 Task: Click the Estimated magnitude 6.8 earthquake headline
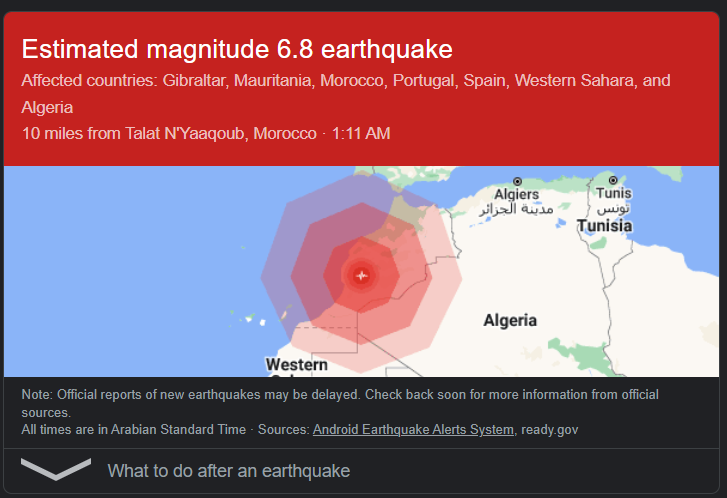(x=237, y=49)
